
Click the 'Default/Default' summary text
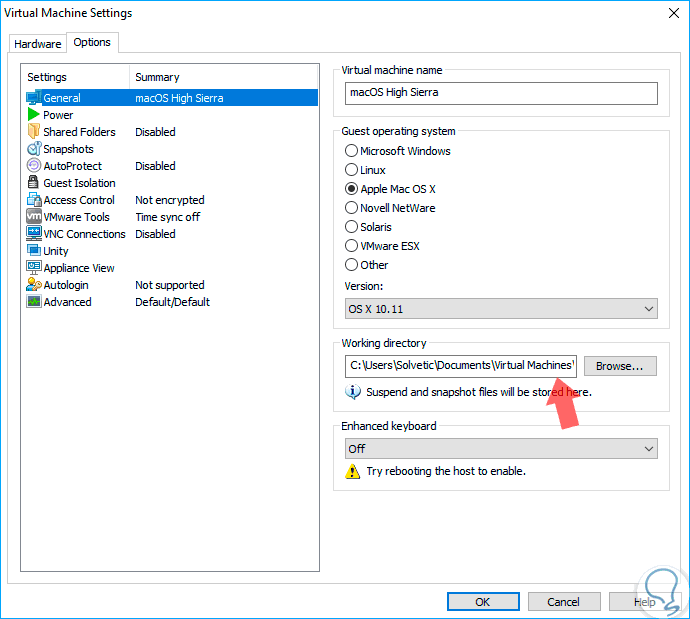[x=172, y=302]
